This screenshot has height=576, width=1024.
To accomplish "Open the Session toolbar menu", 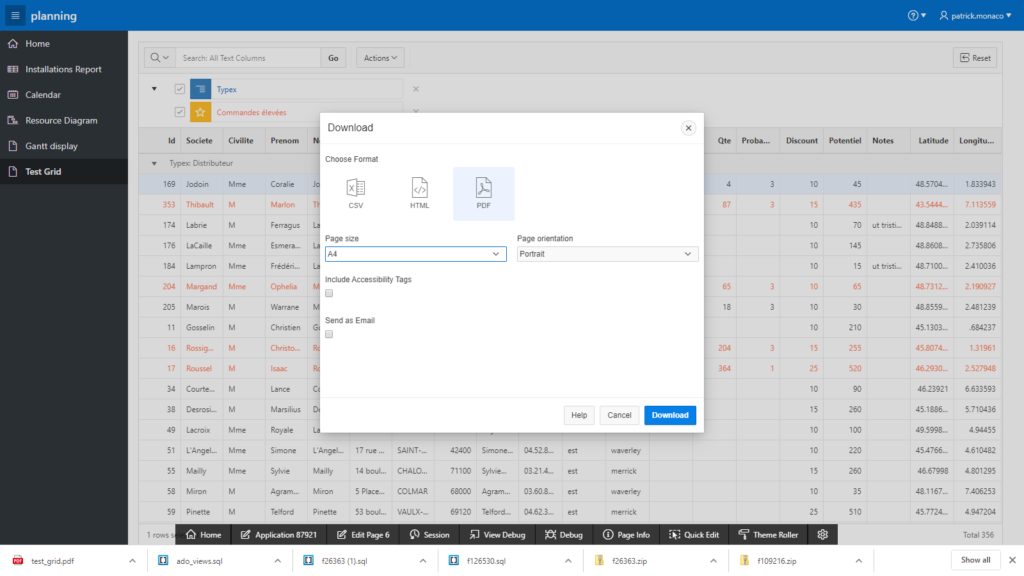I will tap(429, 535).
